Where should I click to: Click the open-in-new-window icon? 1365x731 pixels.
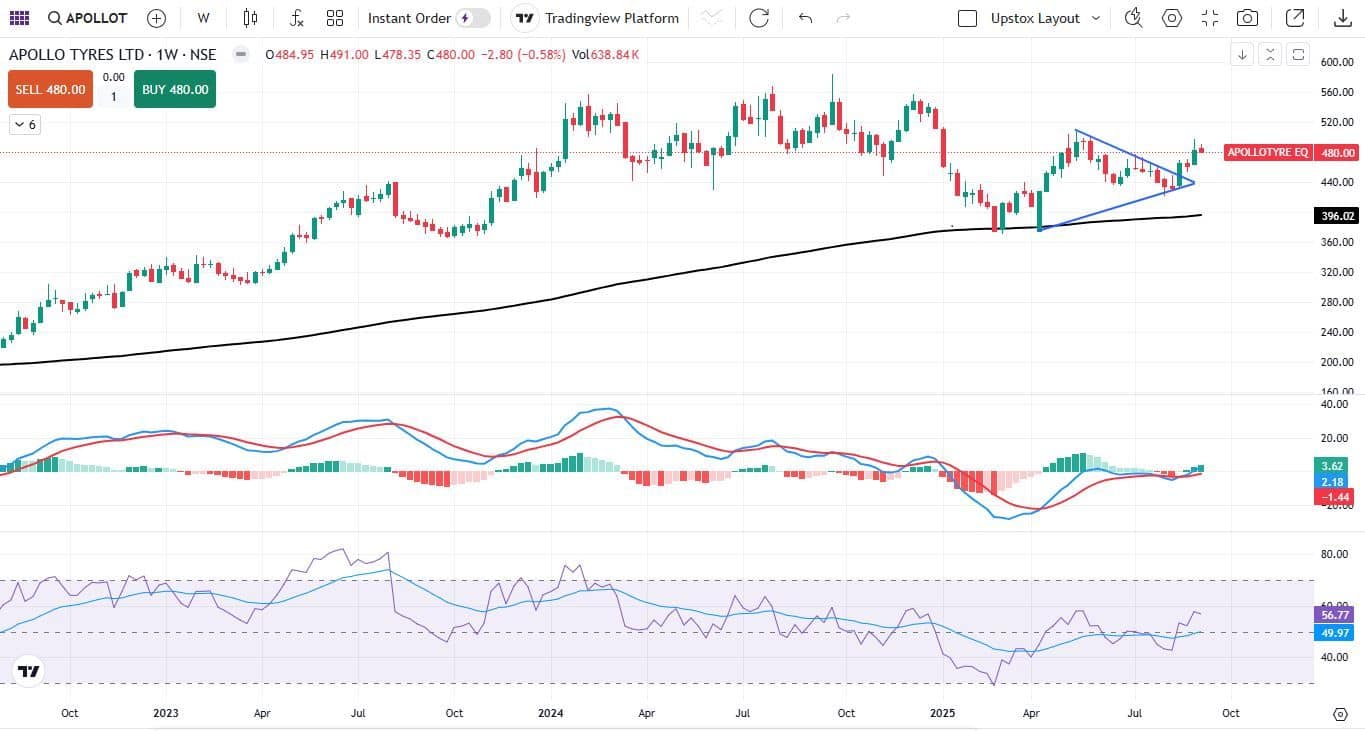1295,18
